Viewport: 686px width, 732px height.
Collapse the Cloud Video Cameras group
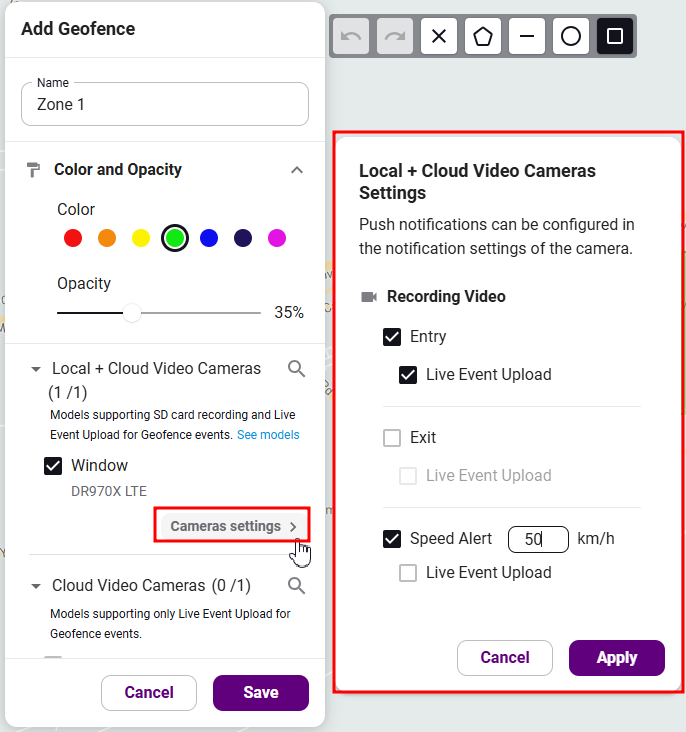coord(35,586)
